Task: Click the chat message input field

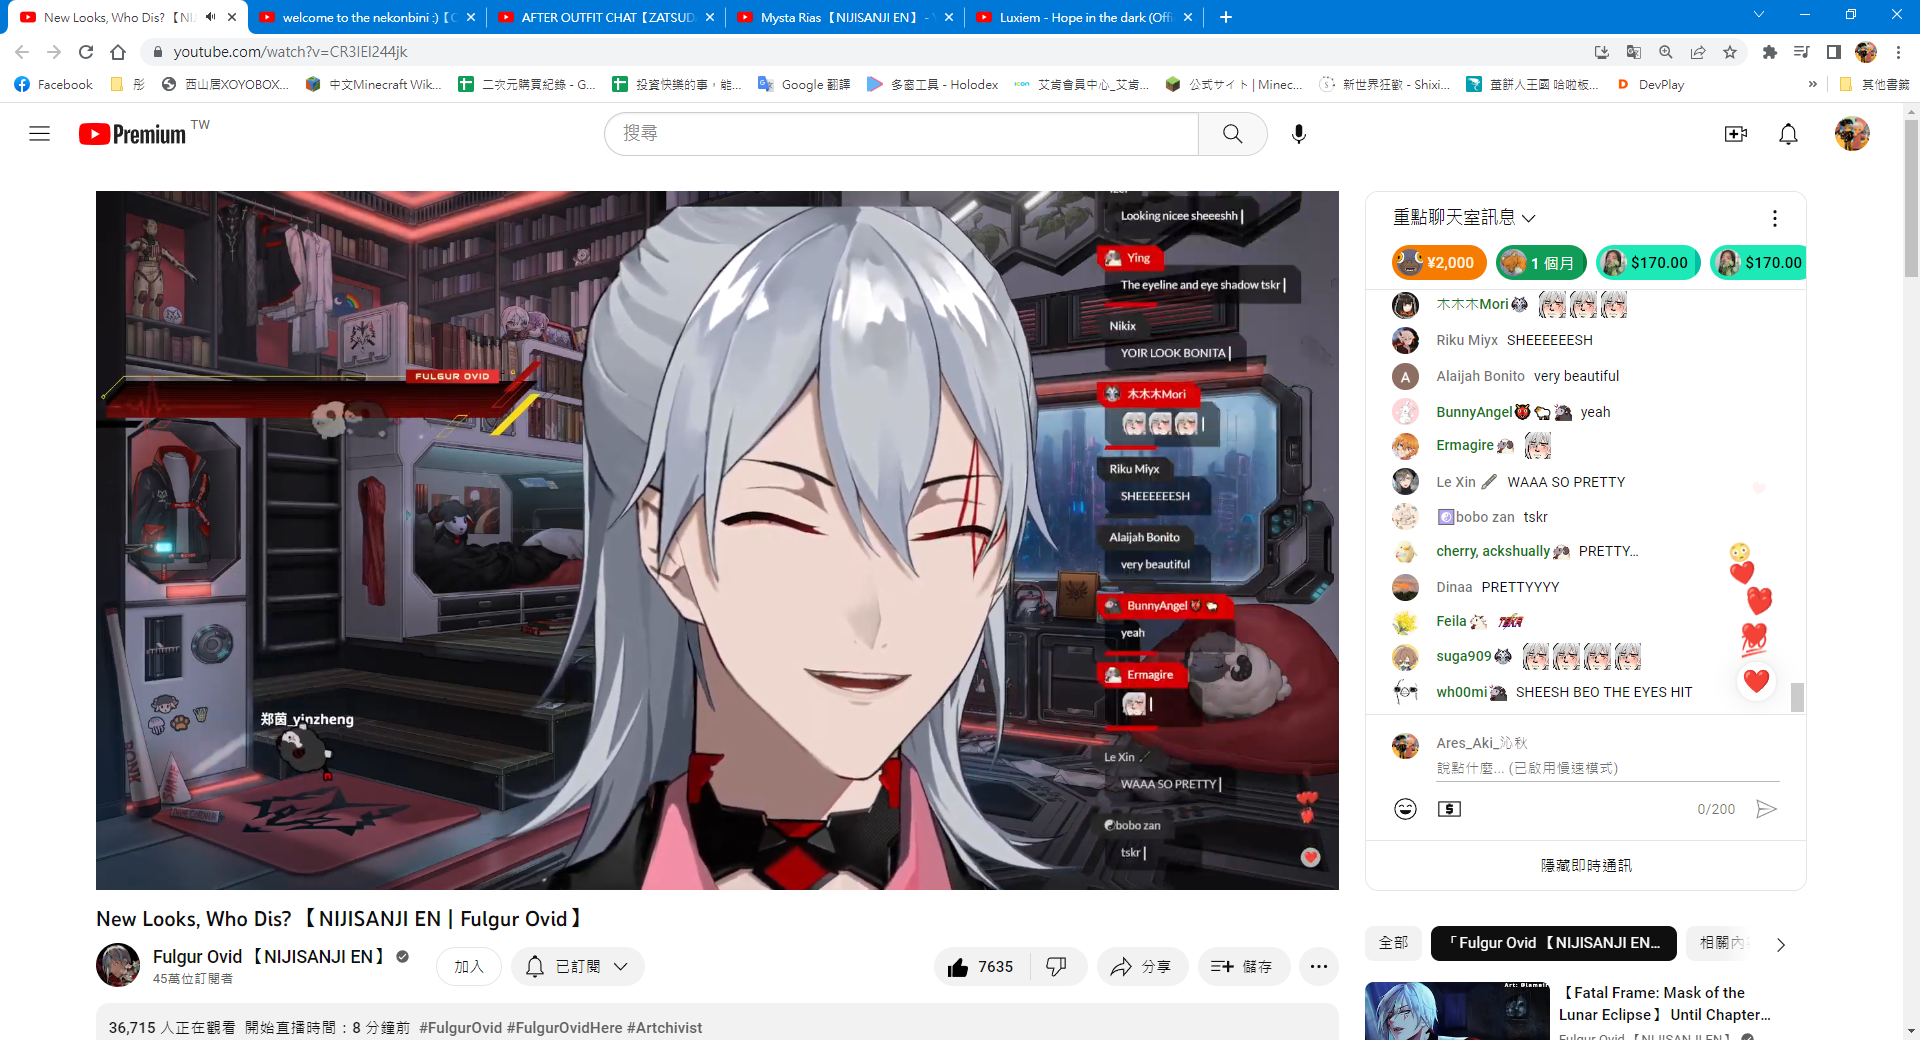Action: tap(1608, 768)
